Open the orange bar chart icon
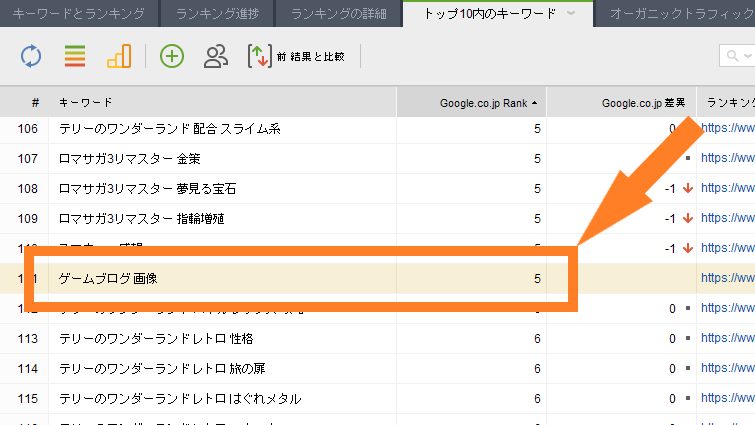The height and width of the screenshot is (425, 755). pyautogui.click(x=119, y=56)
